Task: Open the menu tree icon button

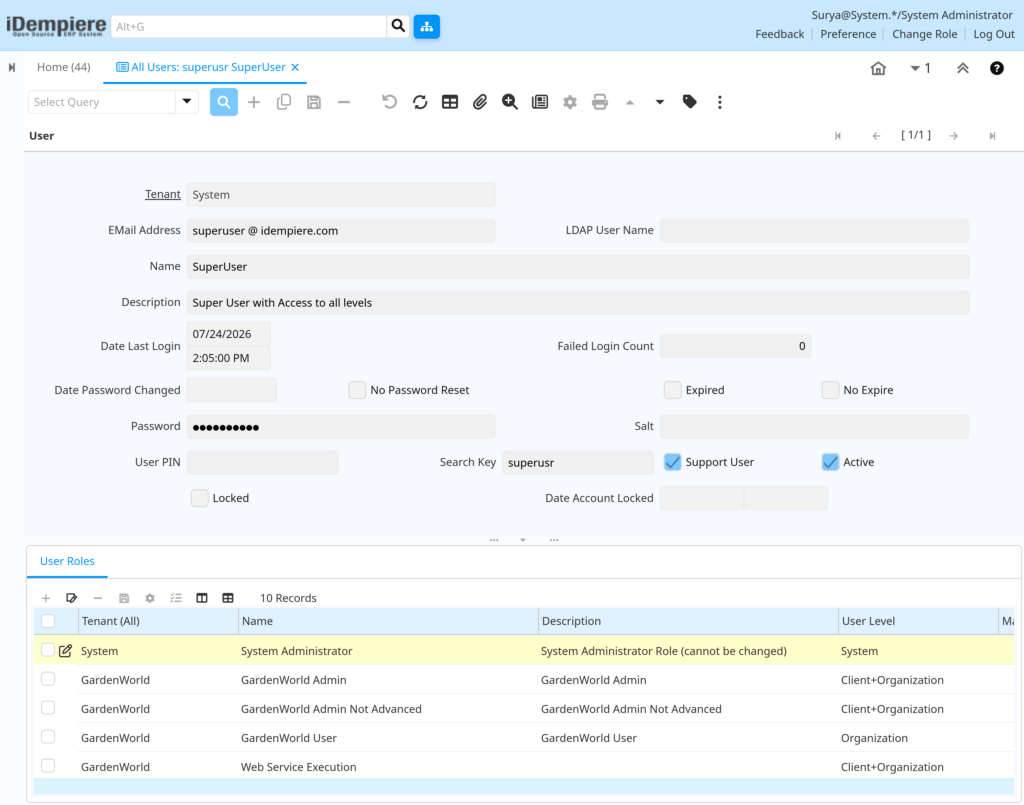Action: (x=426, y=27)
